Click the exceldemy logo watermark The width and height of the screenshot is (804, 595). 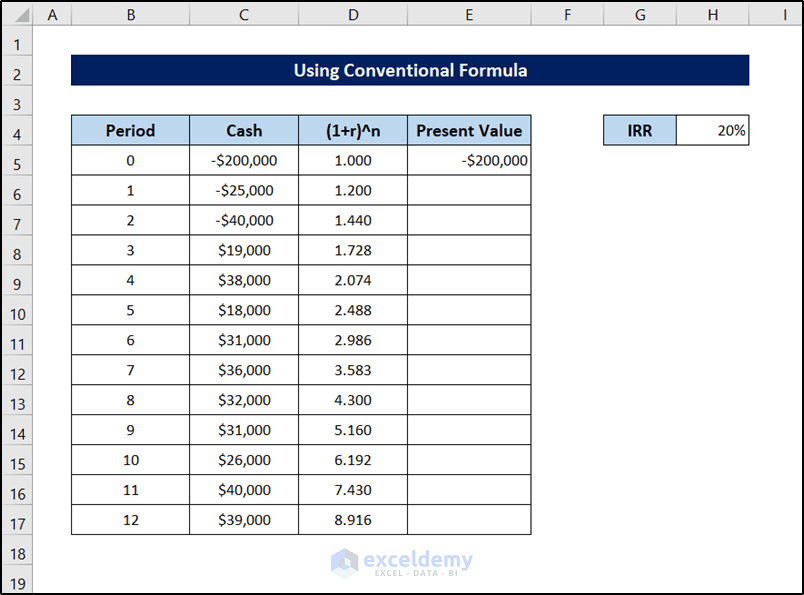click(x=402, y=563)
